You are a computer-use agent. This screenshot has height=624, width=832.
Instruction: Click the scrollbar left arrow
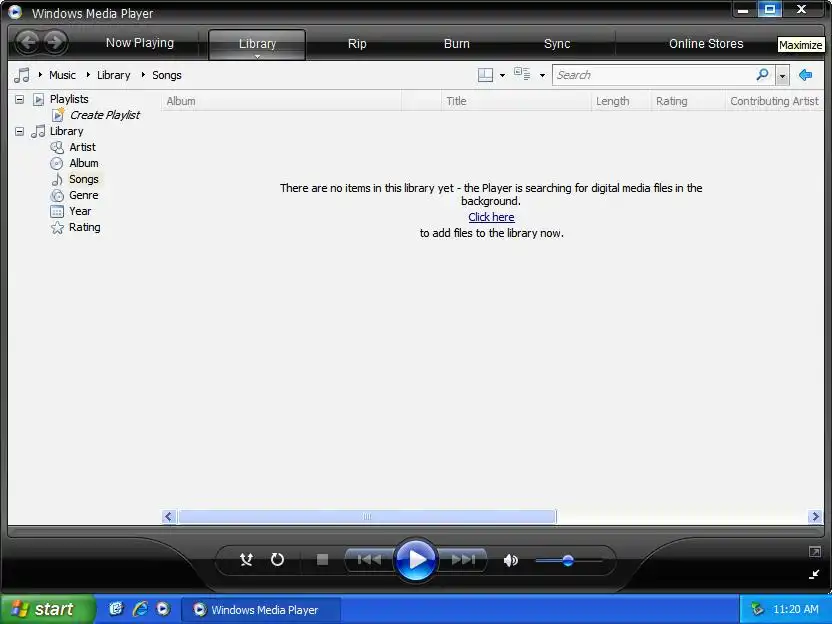tap(169, 516)
